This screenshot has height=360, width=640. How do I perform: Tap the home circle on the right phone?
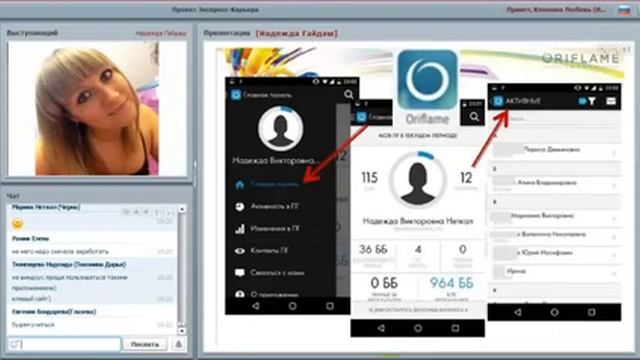coord(554,312)
